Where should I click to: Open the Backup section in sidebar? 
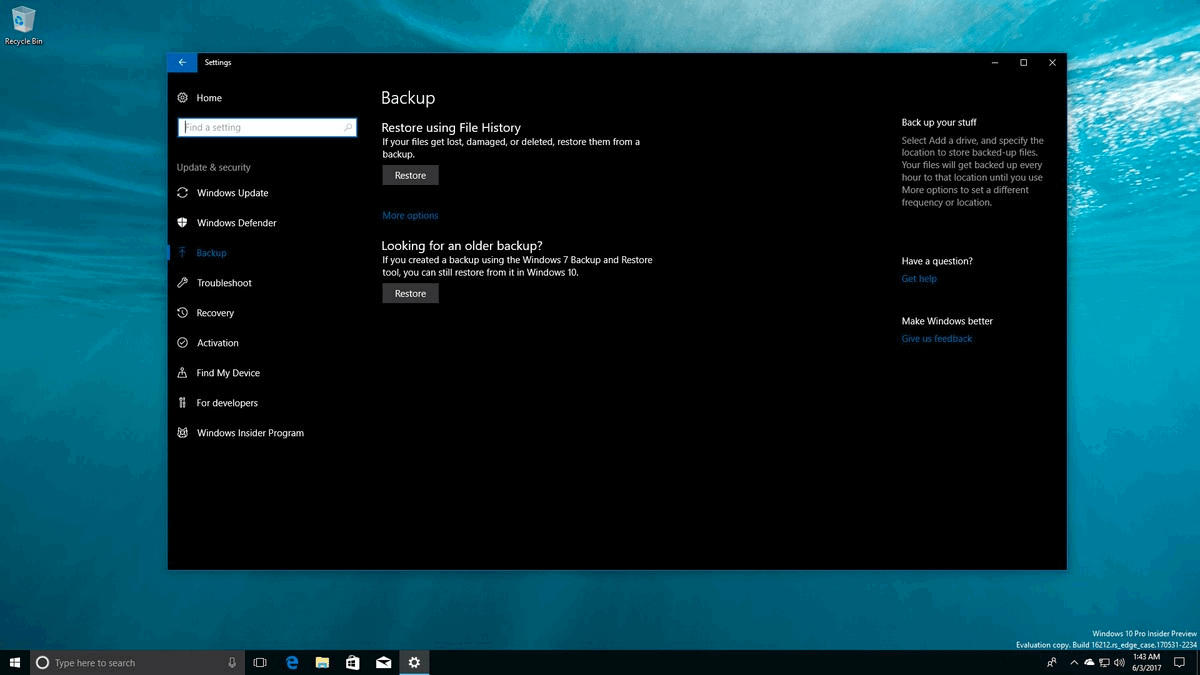(211, 253)
